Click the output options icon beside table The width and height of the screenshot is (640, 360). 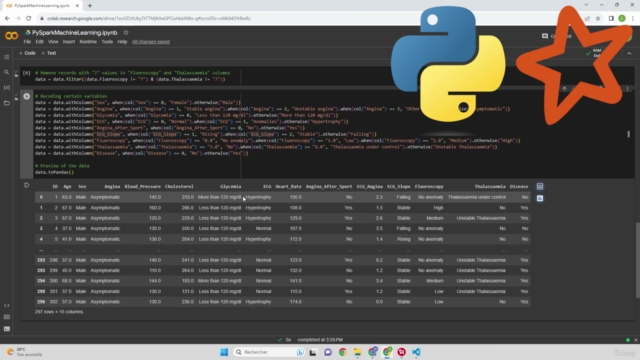pos(27,185)
